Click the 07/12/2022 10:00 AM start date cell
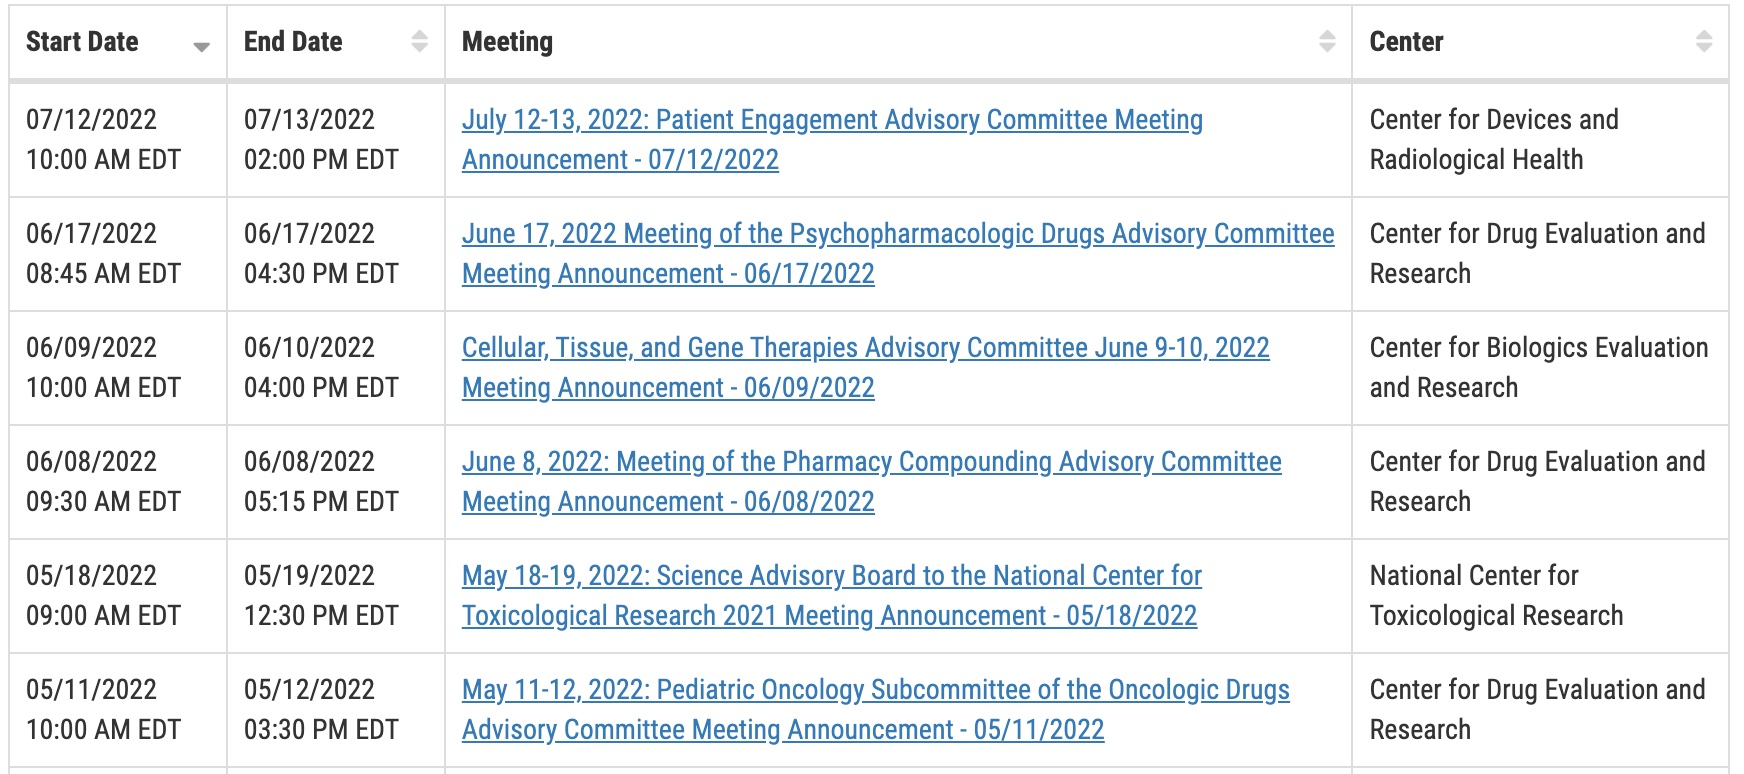 tap(118, 140)
